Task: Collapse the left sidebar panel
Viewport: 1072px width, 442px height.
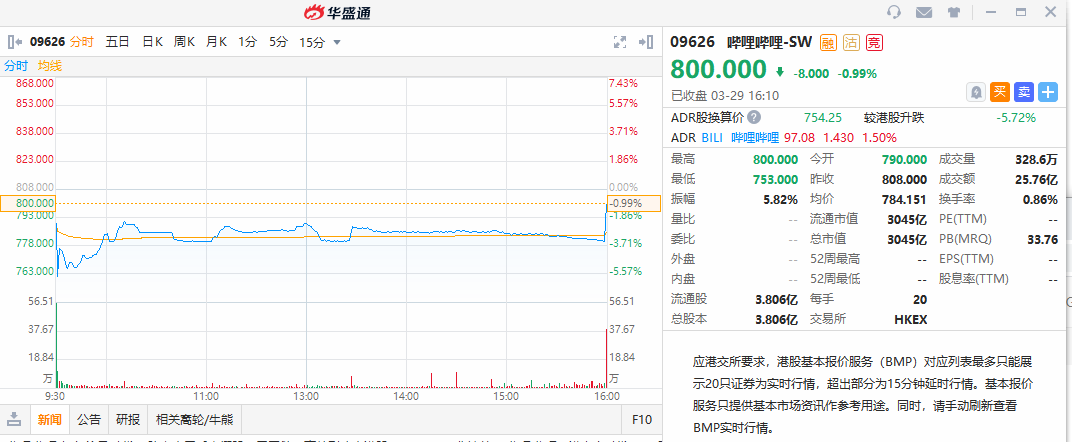Action: coord(15,42)
